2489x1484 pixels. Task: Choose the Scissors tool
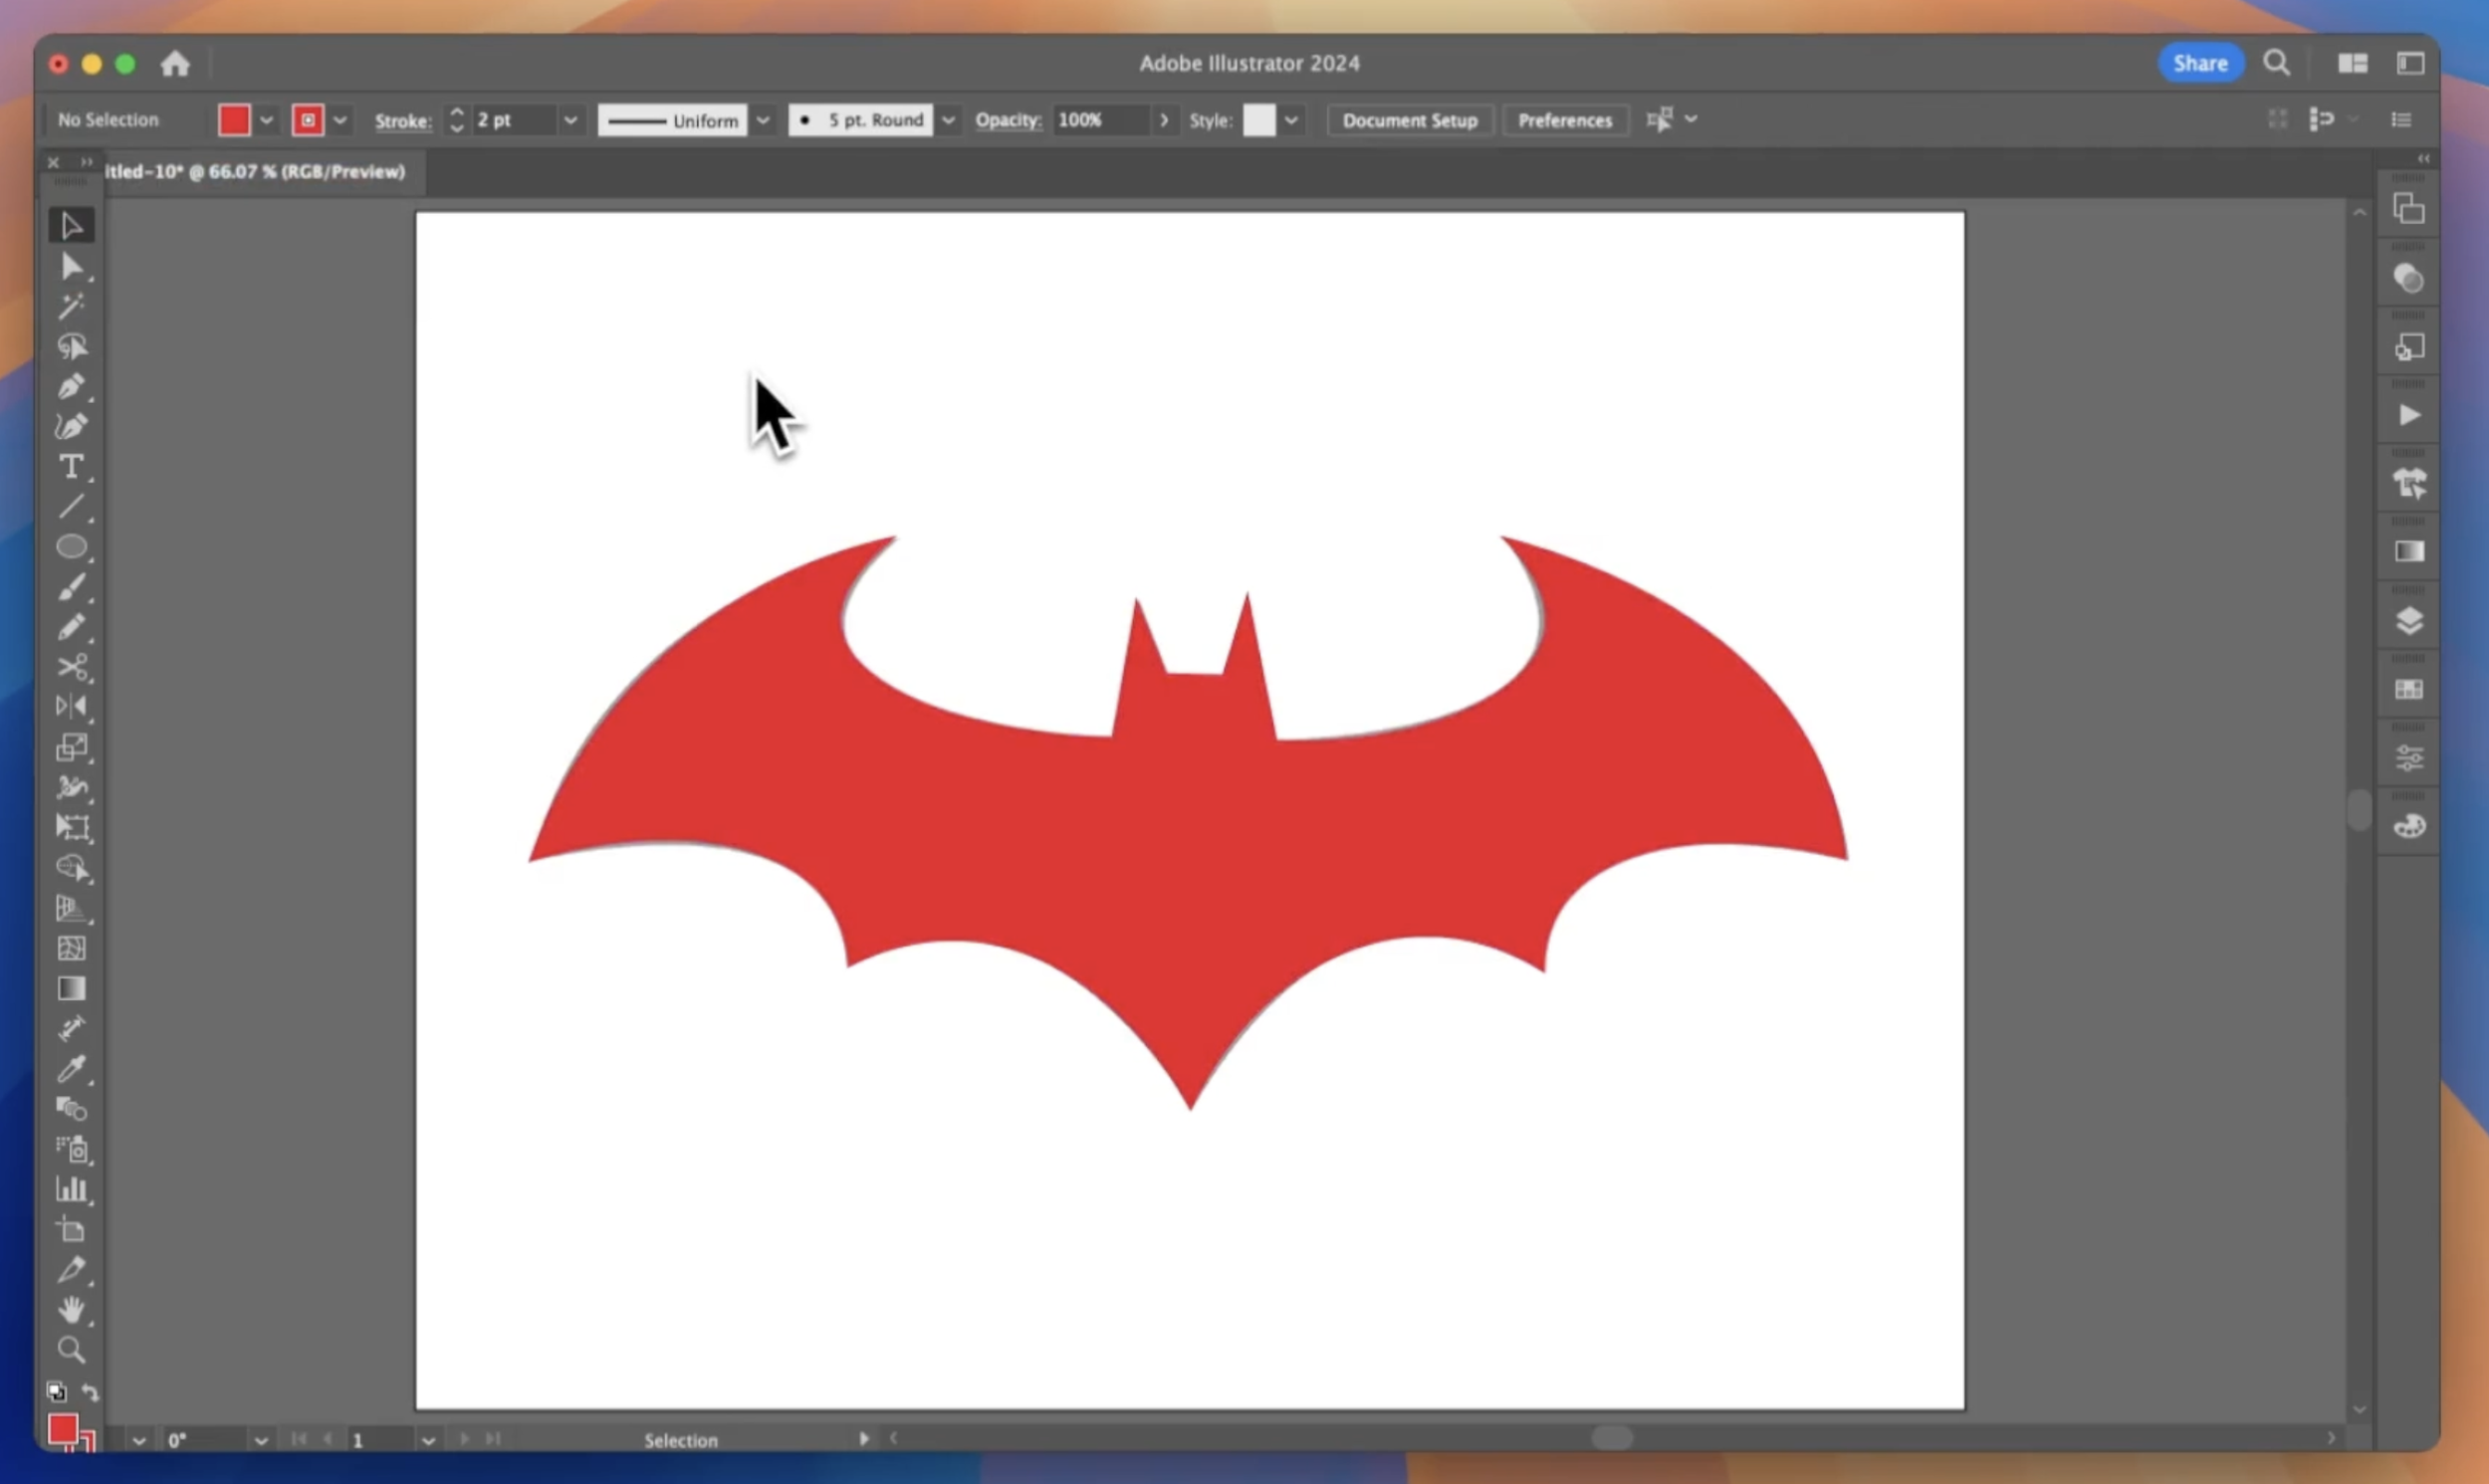point(71,667)
